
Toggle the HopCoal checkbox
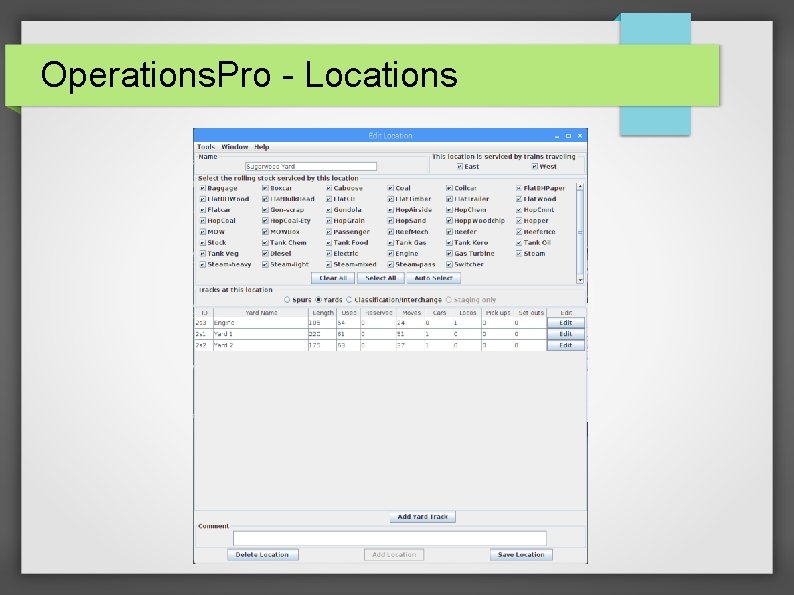tap(203, 221)
